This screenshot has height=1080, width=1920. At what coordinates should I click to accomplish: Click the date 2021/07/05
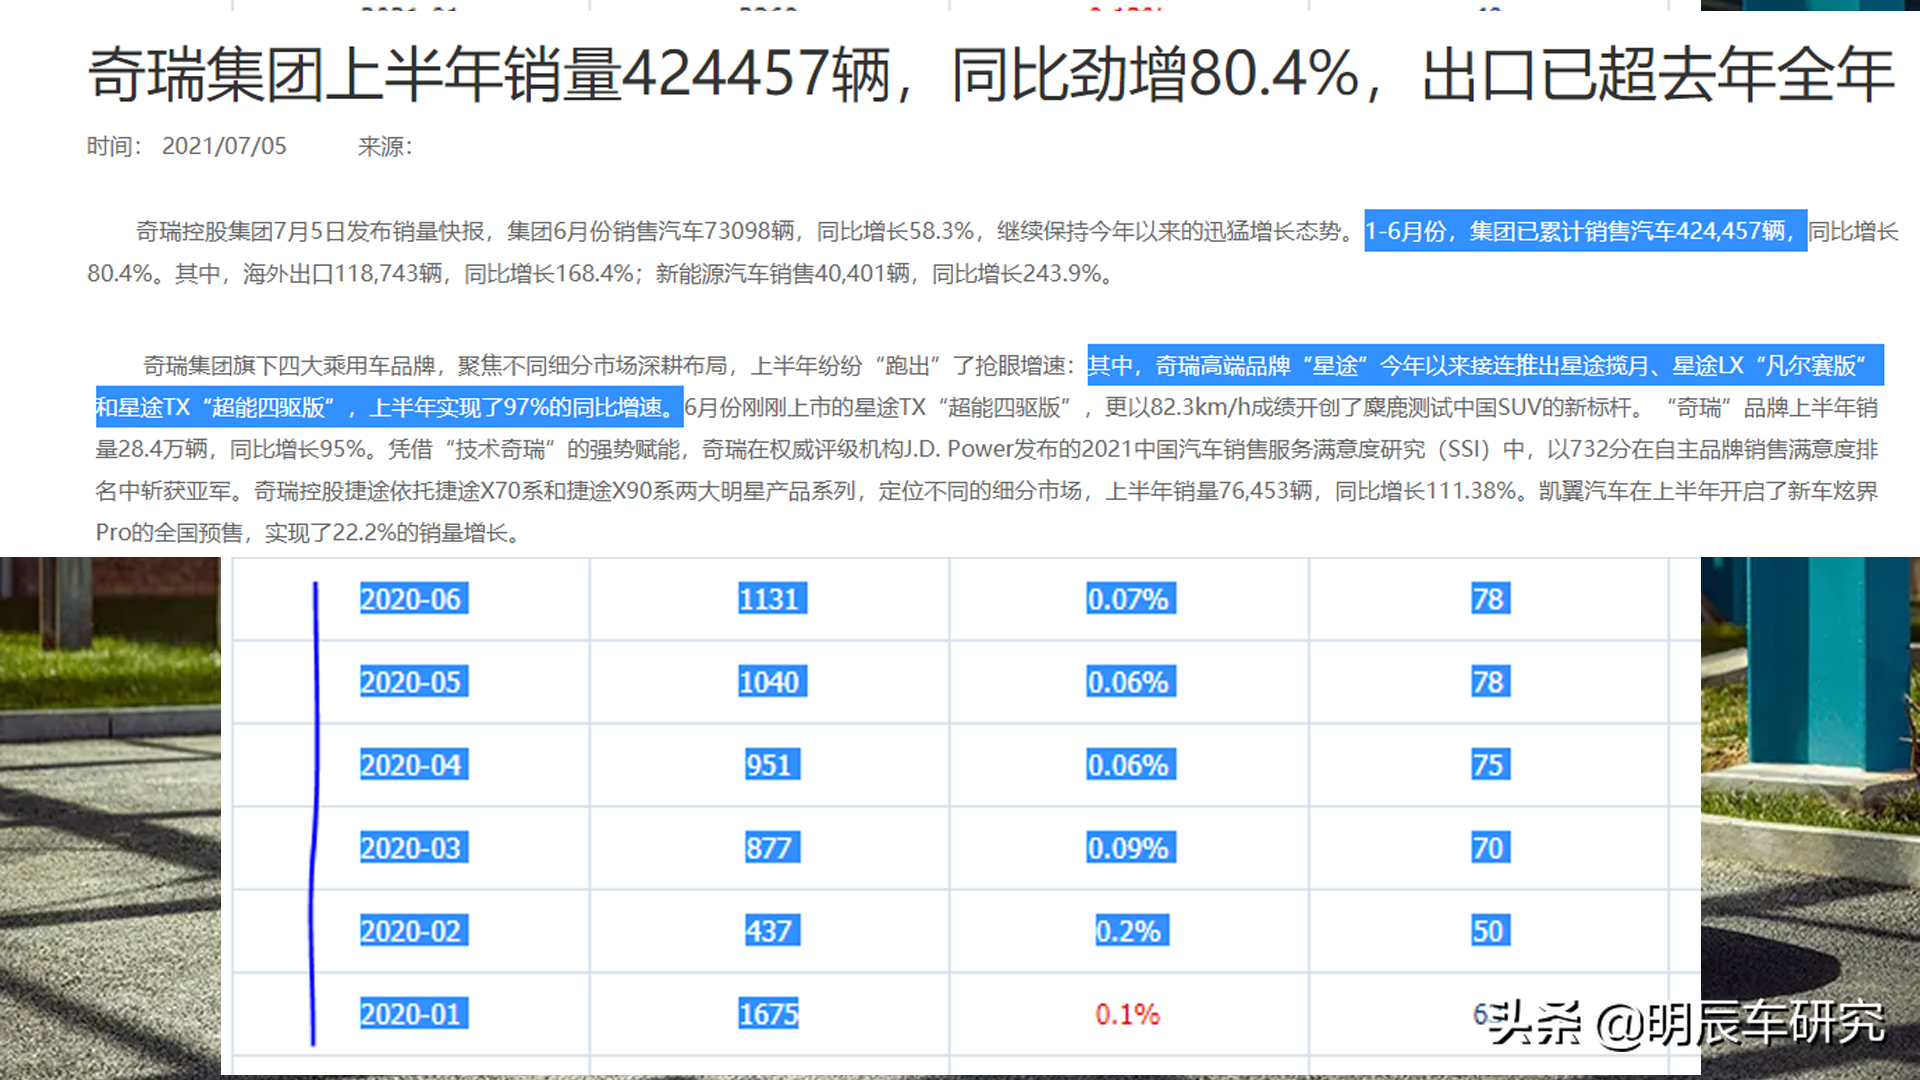pyautogui.click(x=224, y=146)
